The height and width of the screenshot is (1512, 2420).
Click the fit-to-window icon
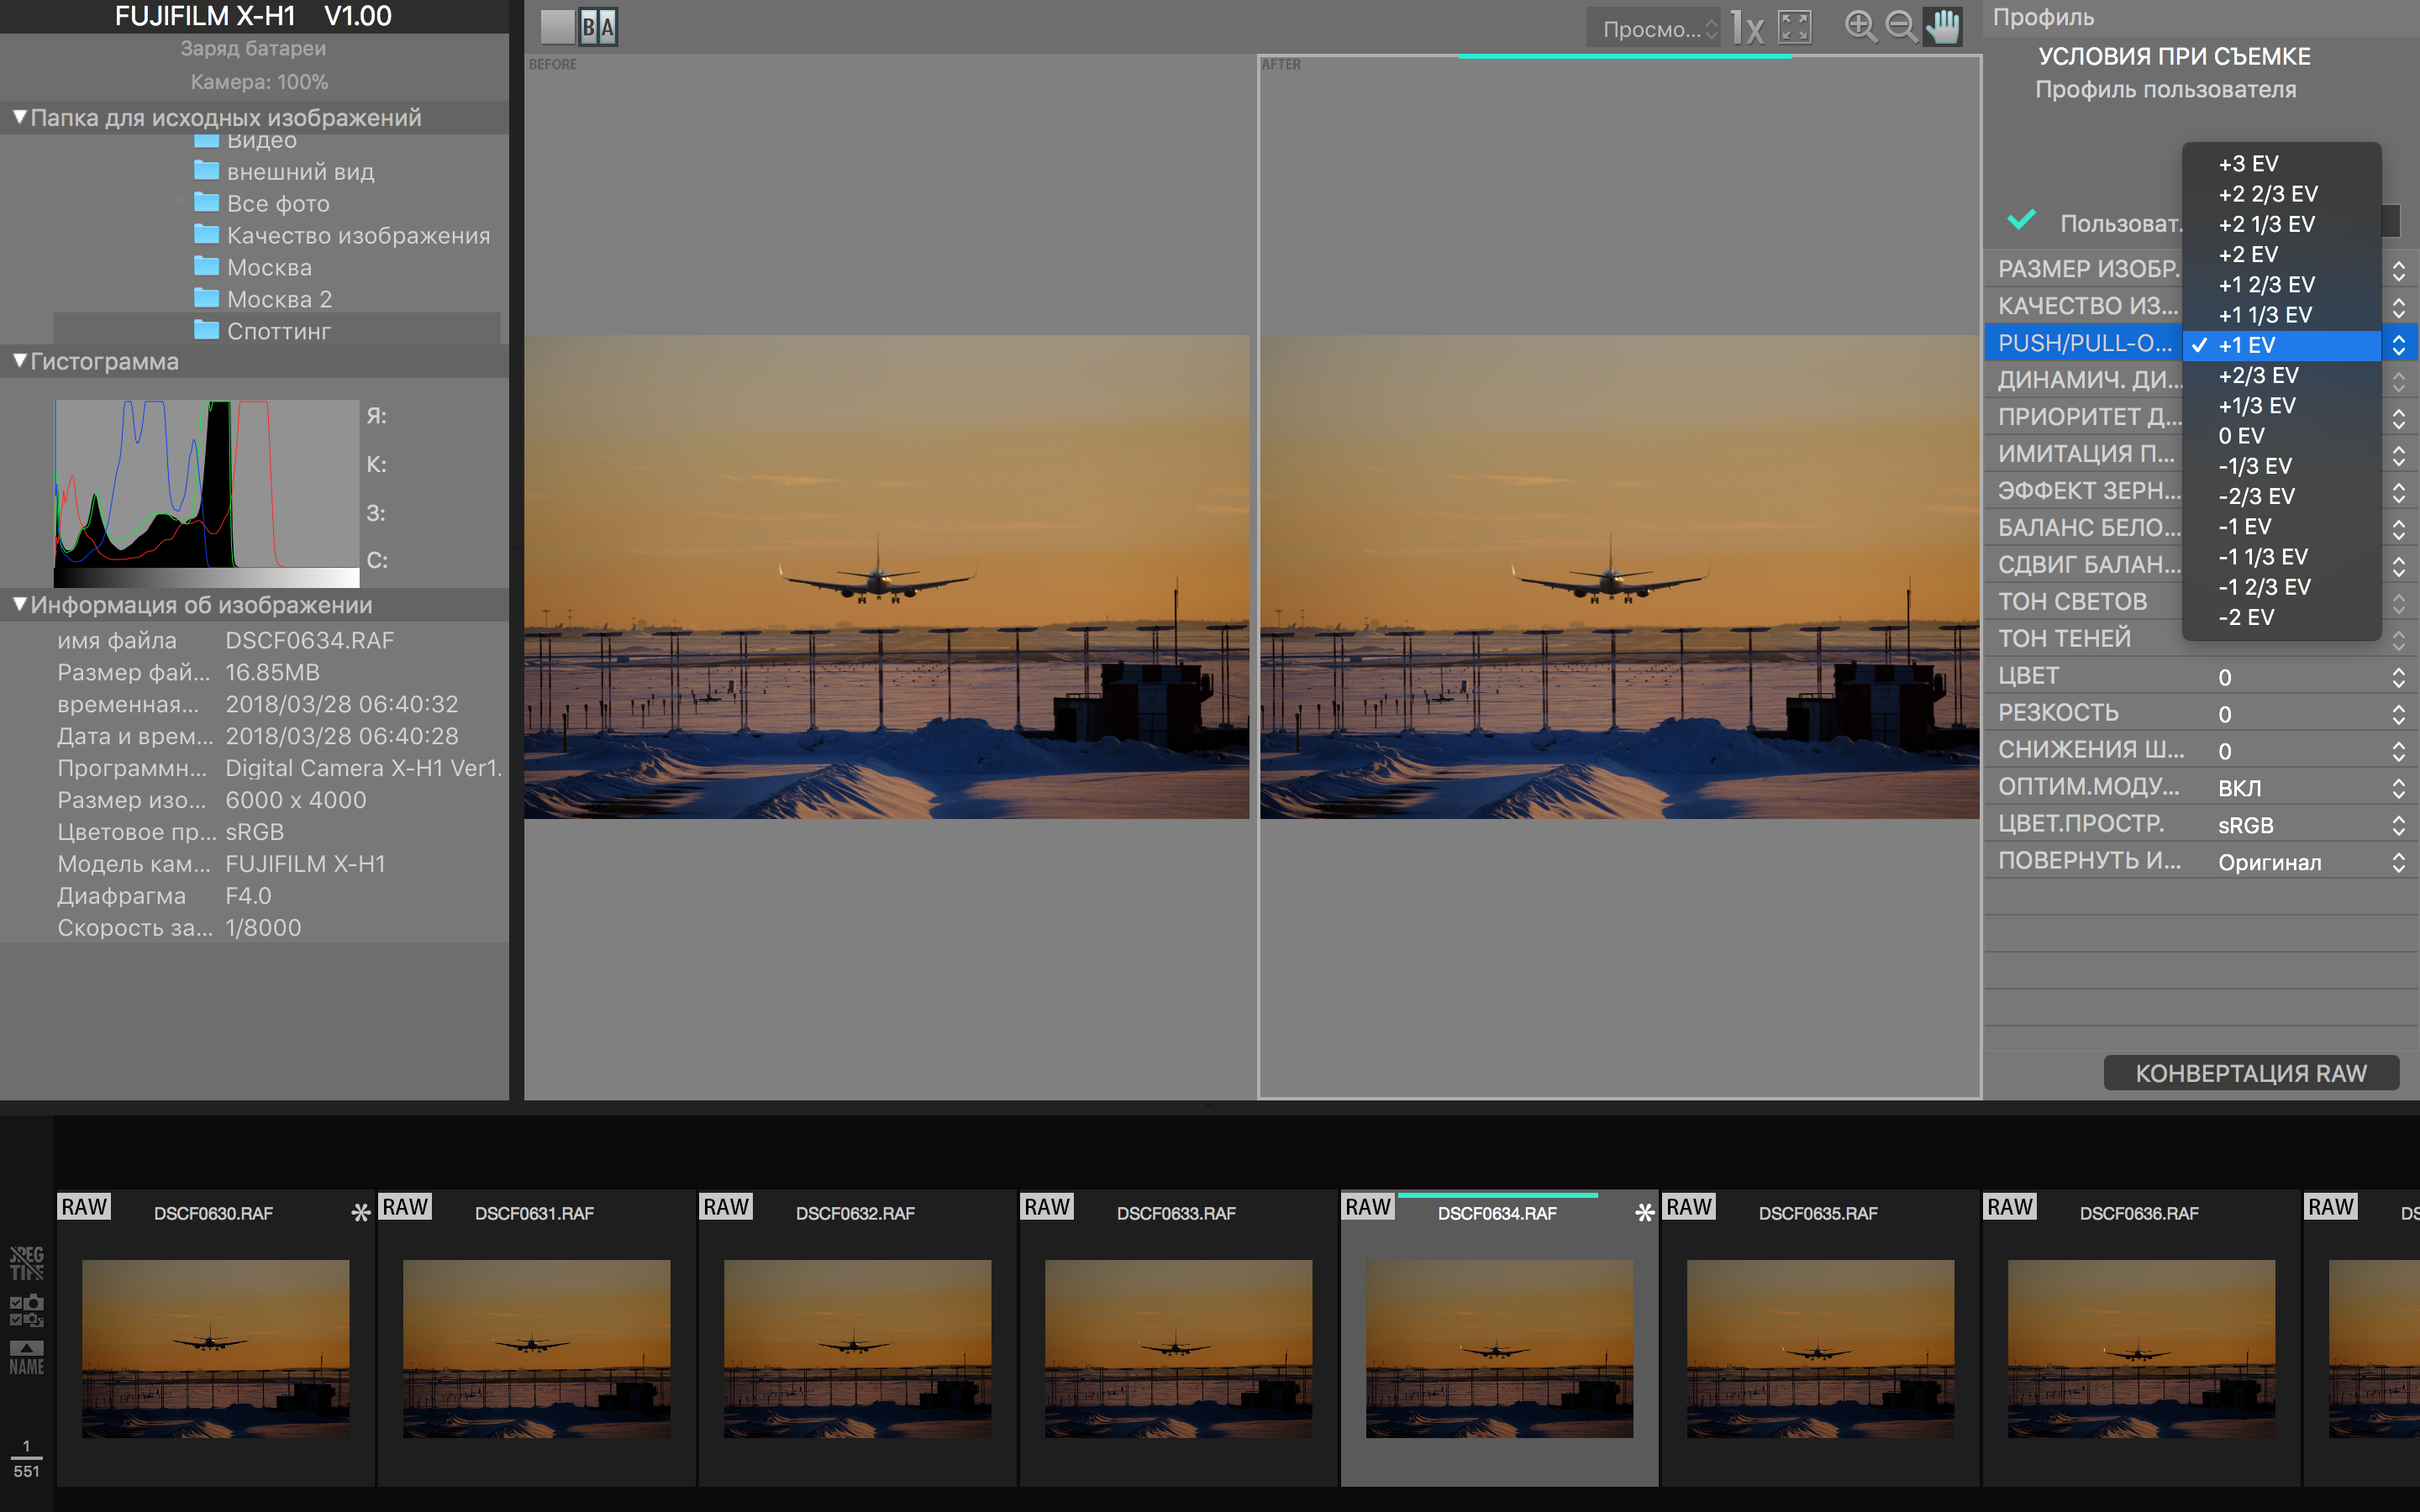tap(1795, 27)
